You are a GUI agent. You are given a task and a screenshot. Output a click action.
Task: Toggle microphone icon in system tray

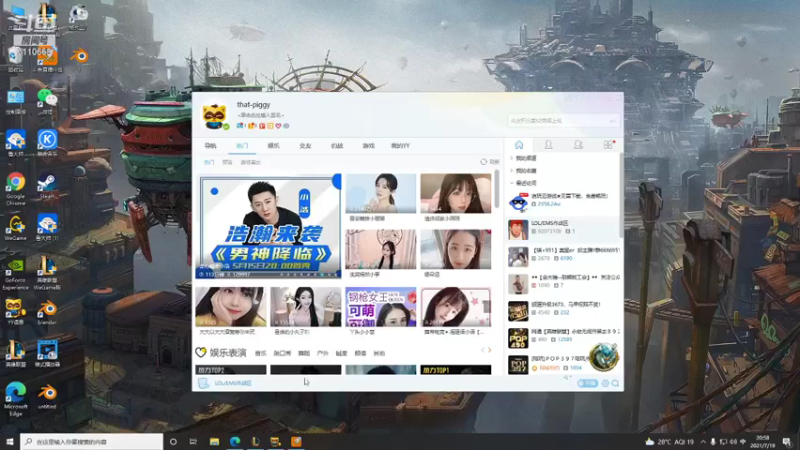pyautogui.click(x=713, y=441)
